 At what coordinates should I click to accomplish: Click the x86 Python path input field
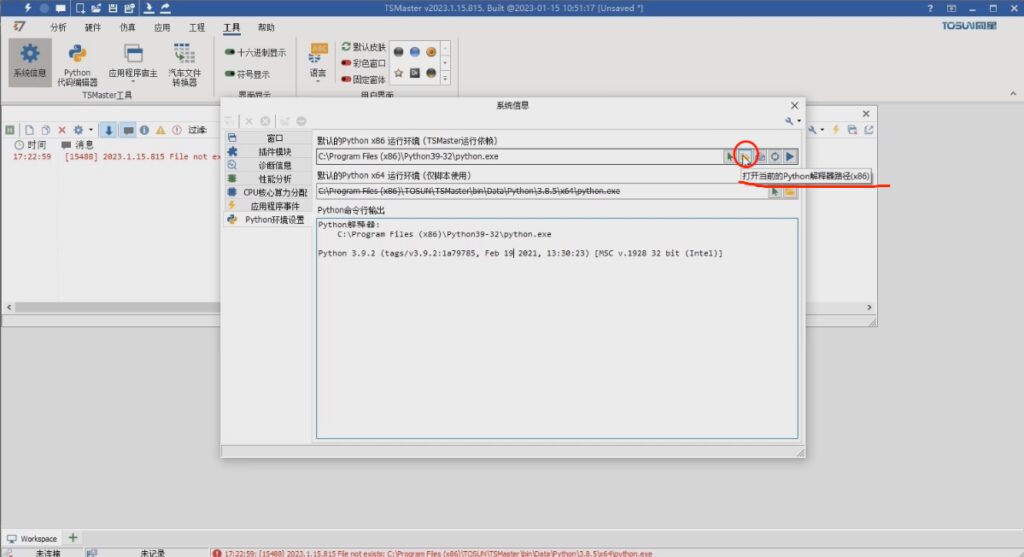(x=520, y=157)
